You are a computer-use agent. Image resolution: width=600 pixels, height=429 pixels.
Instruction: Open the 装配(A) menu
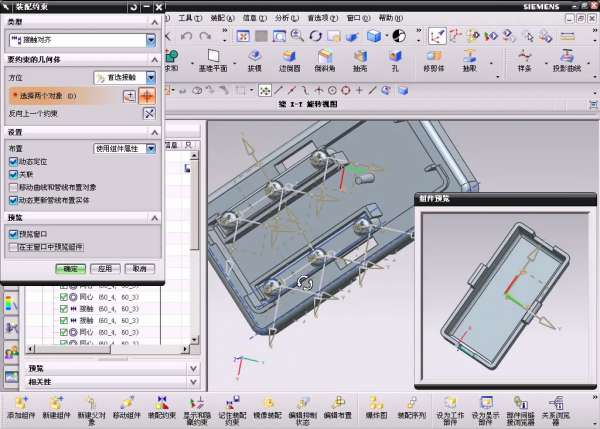pos(222,18)
